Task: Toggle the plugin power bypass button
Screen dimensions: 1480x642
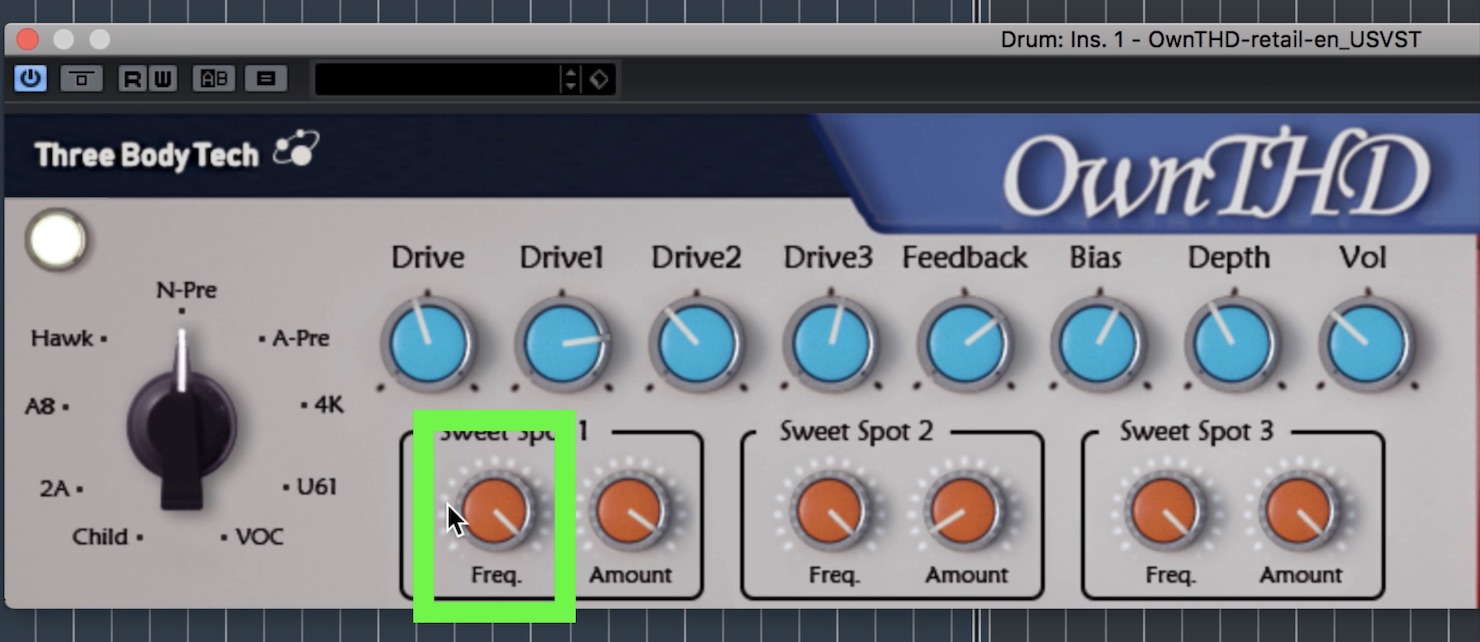Action: click(x=30, y=78)
